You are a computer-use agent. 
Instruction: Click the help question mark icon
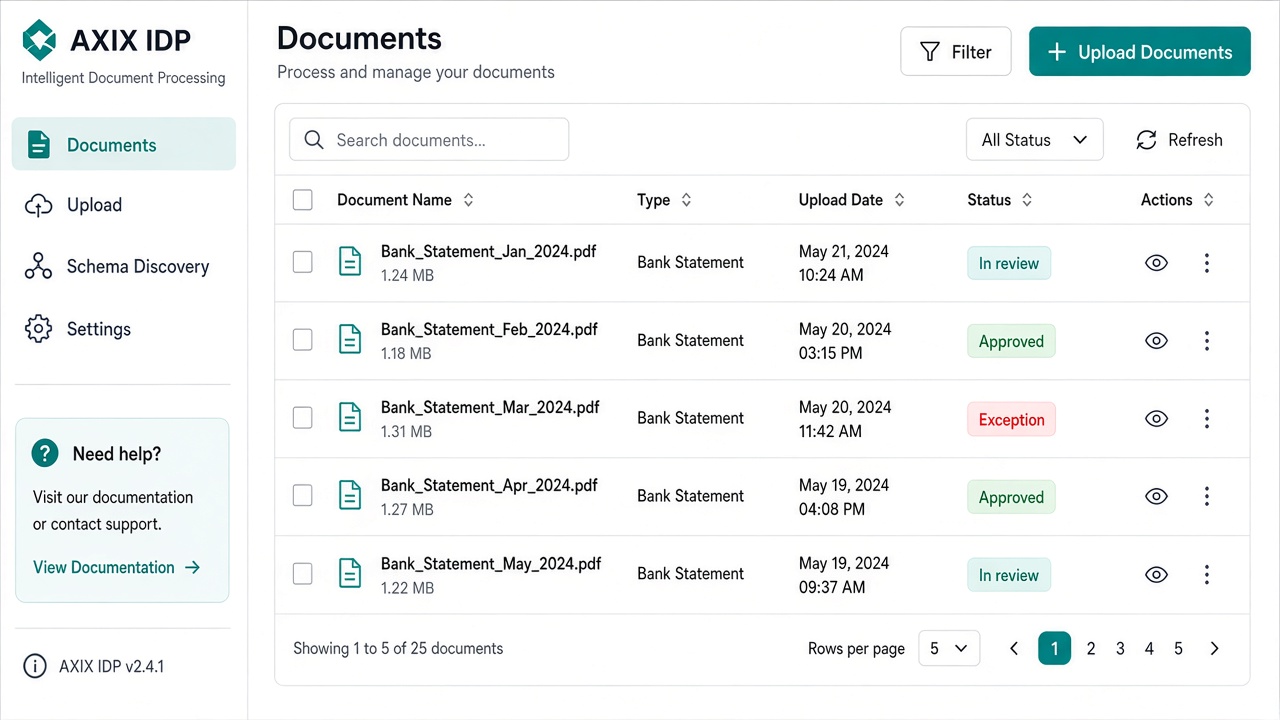45,453
